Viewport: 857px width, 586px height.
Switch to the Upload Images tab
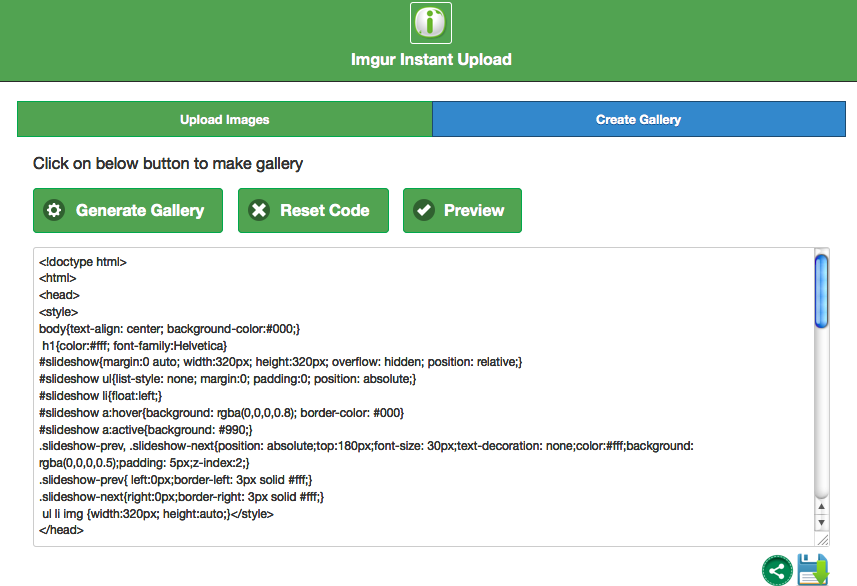(x=225, y=119)
